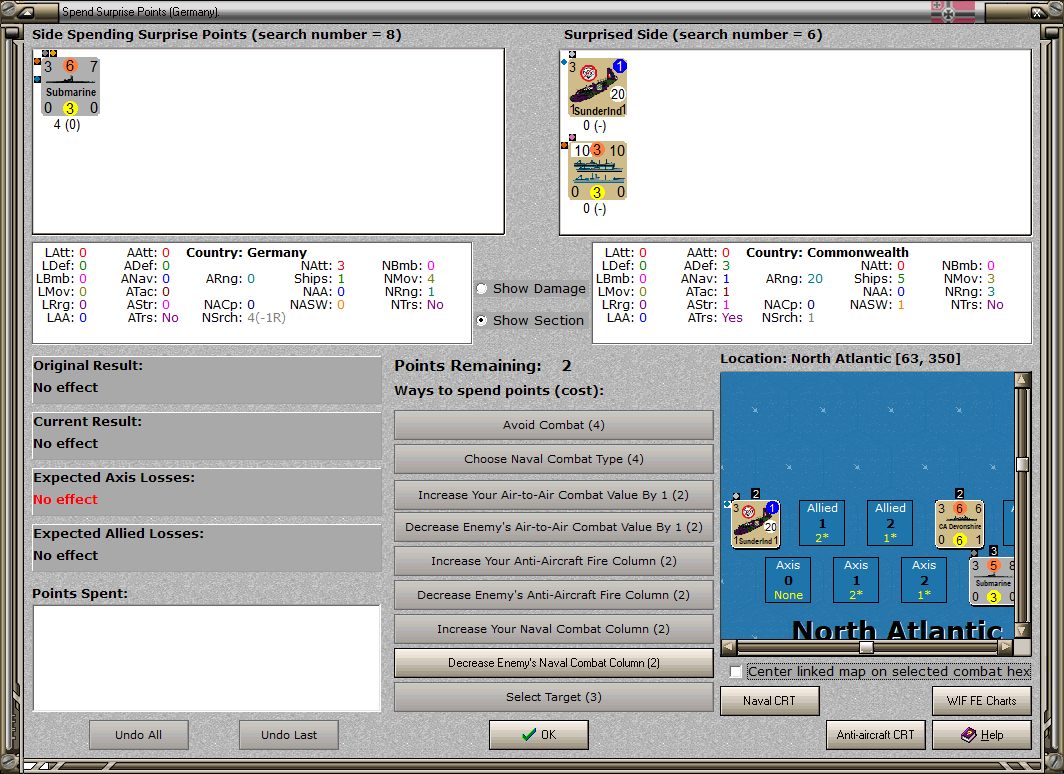Image resolution: width=1064 pixels, height=774 pixels.
Task: Click 'Country: Commonwealth' heading
Action: (827, 252)
